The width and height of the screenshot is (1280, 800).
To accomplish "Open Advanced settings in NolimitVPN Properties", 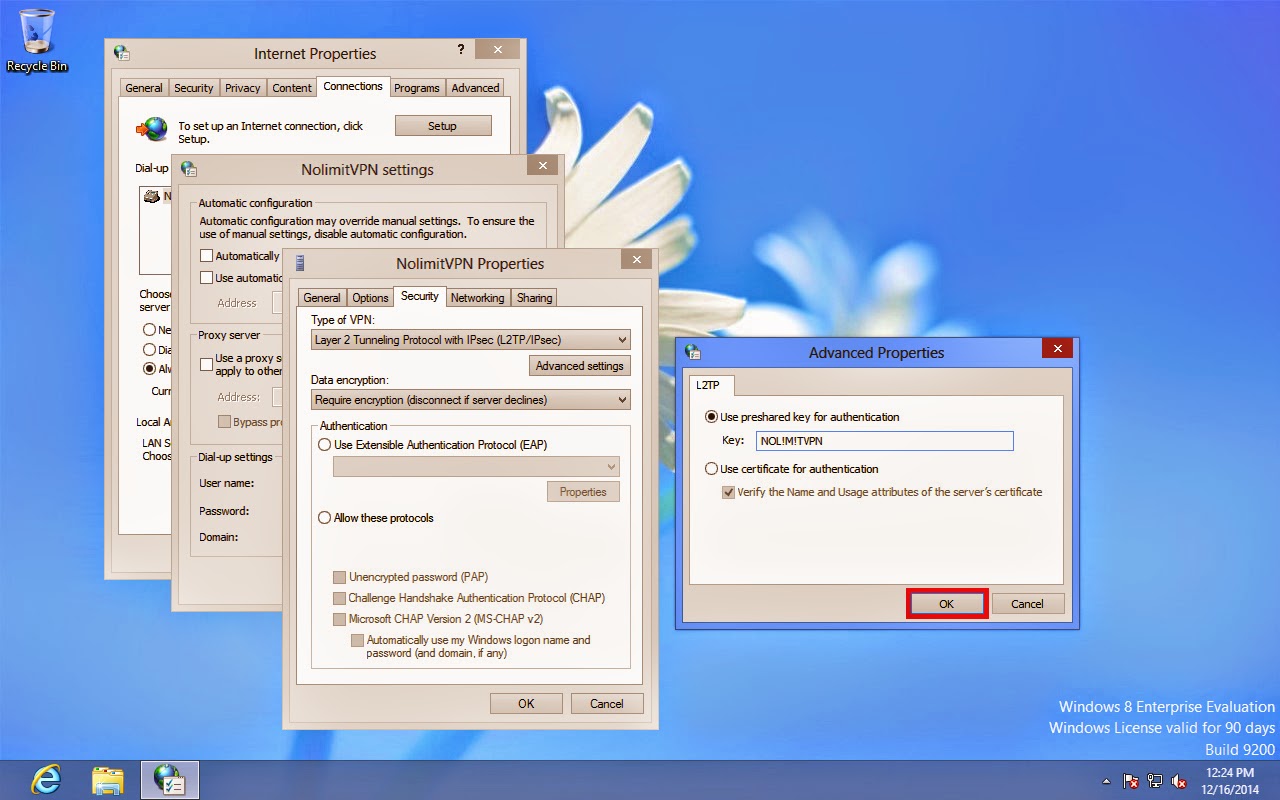I will tap(580, 366).
